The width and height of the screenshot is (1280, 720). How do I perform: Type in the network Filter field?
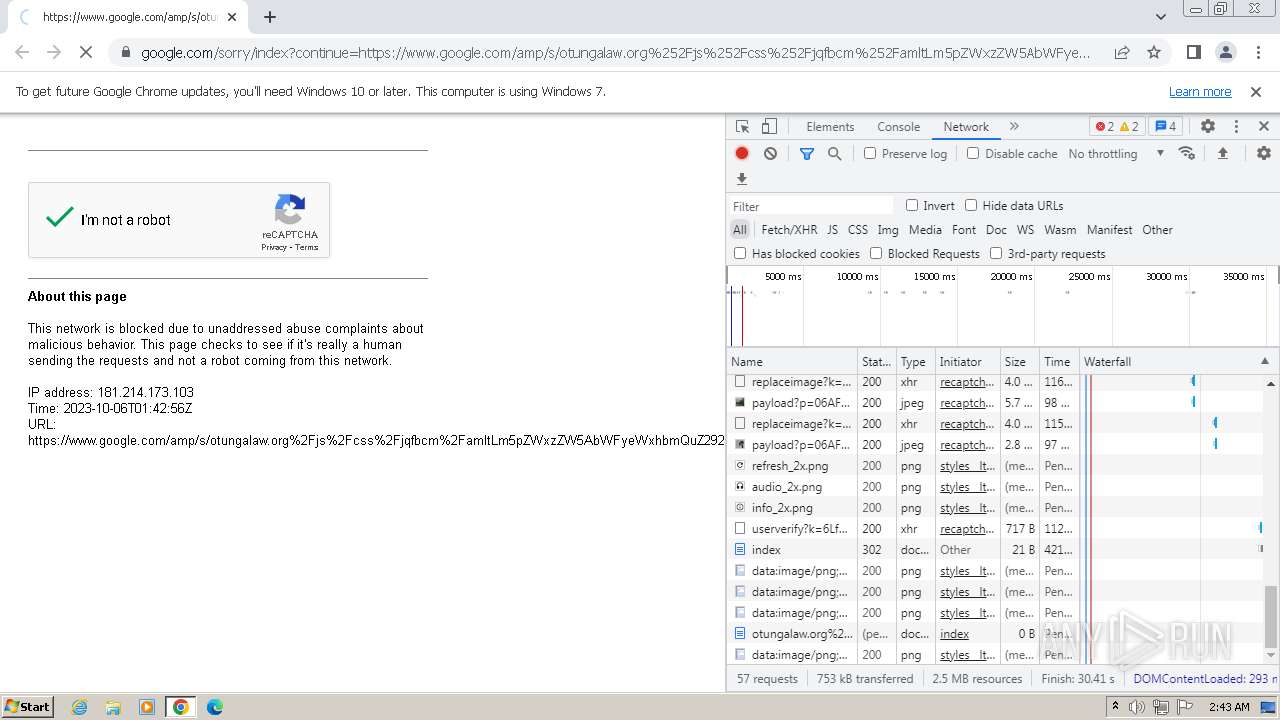[x=811, y=206]
